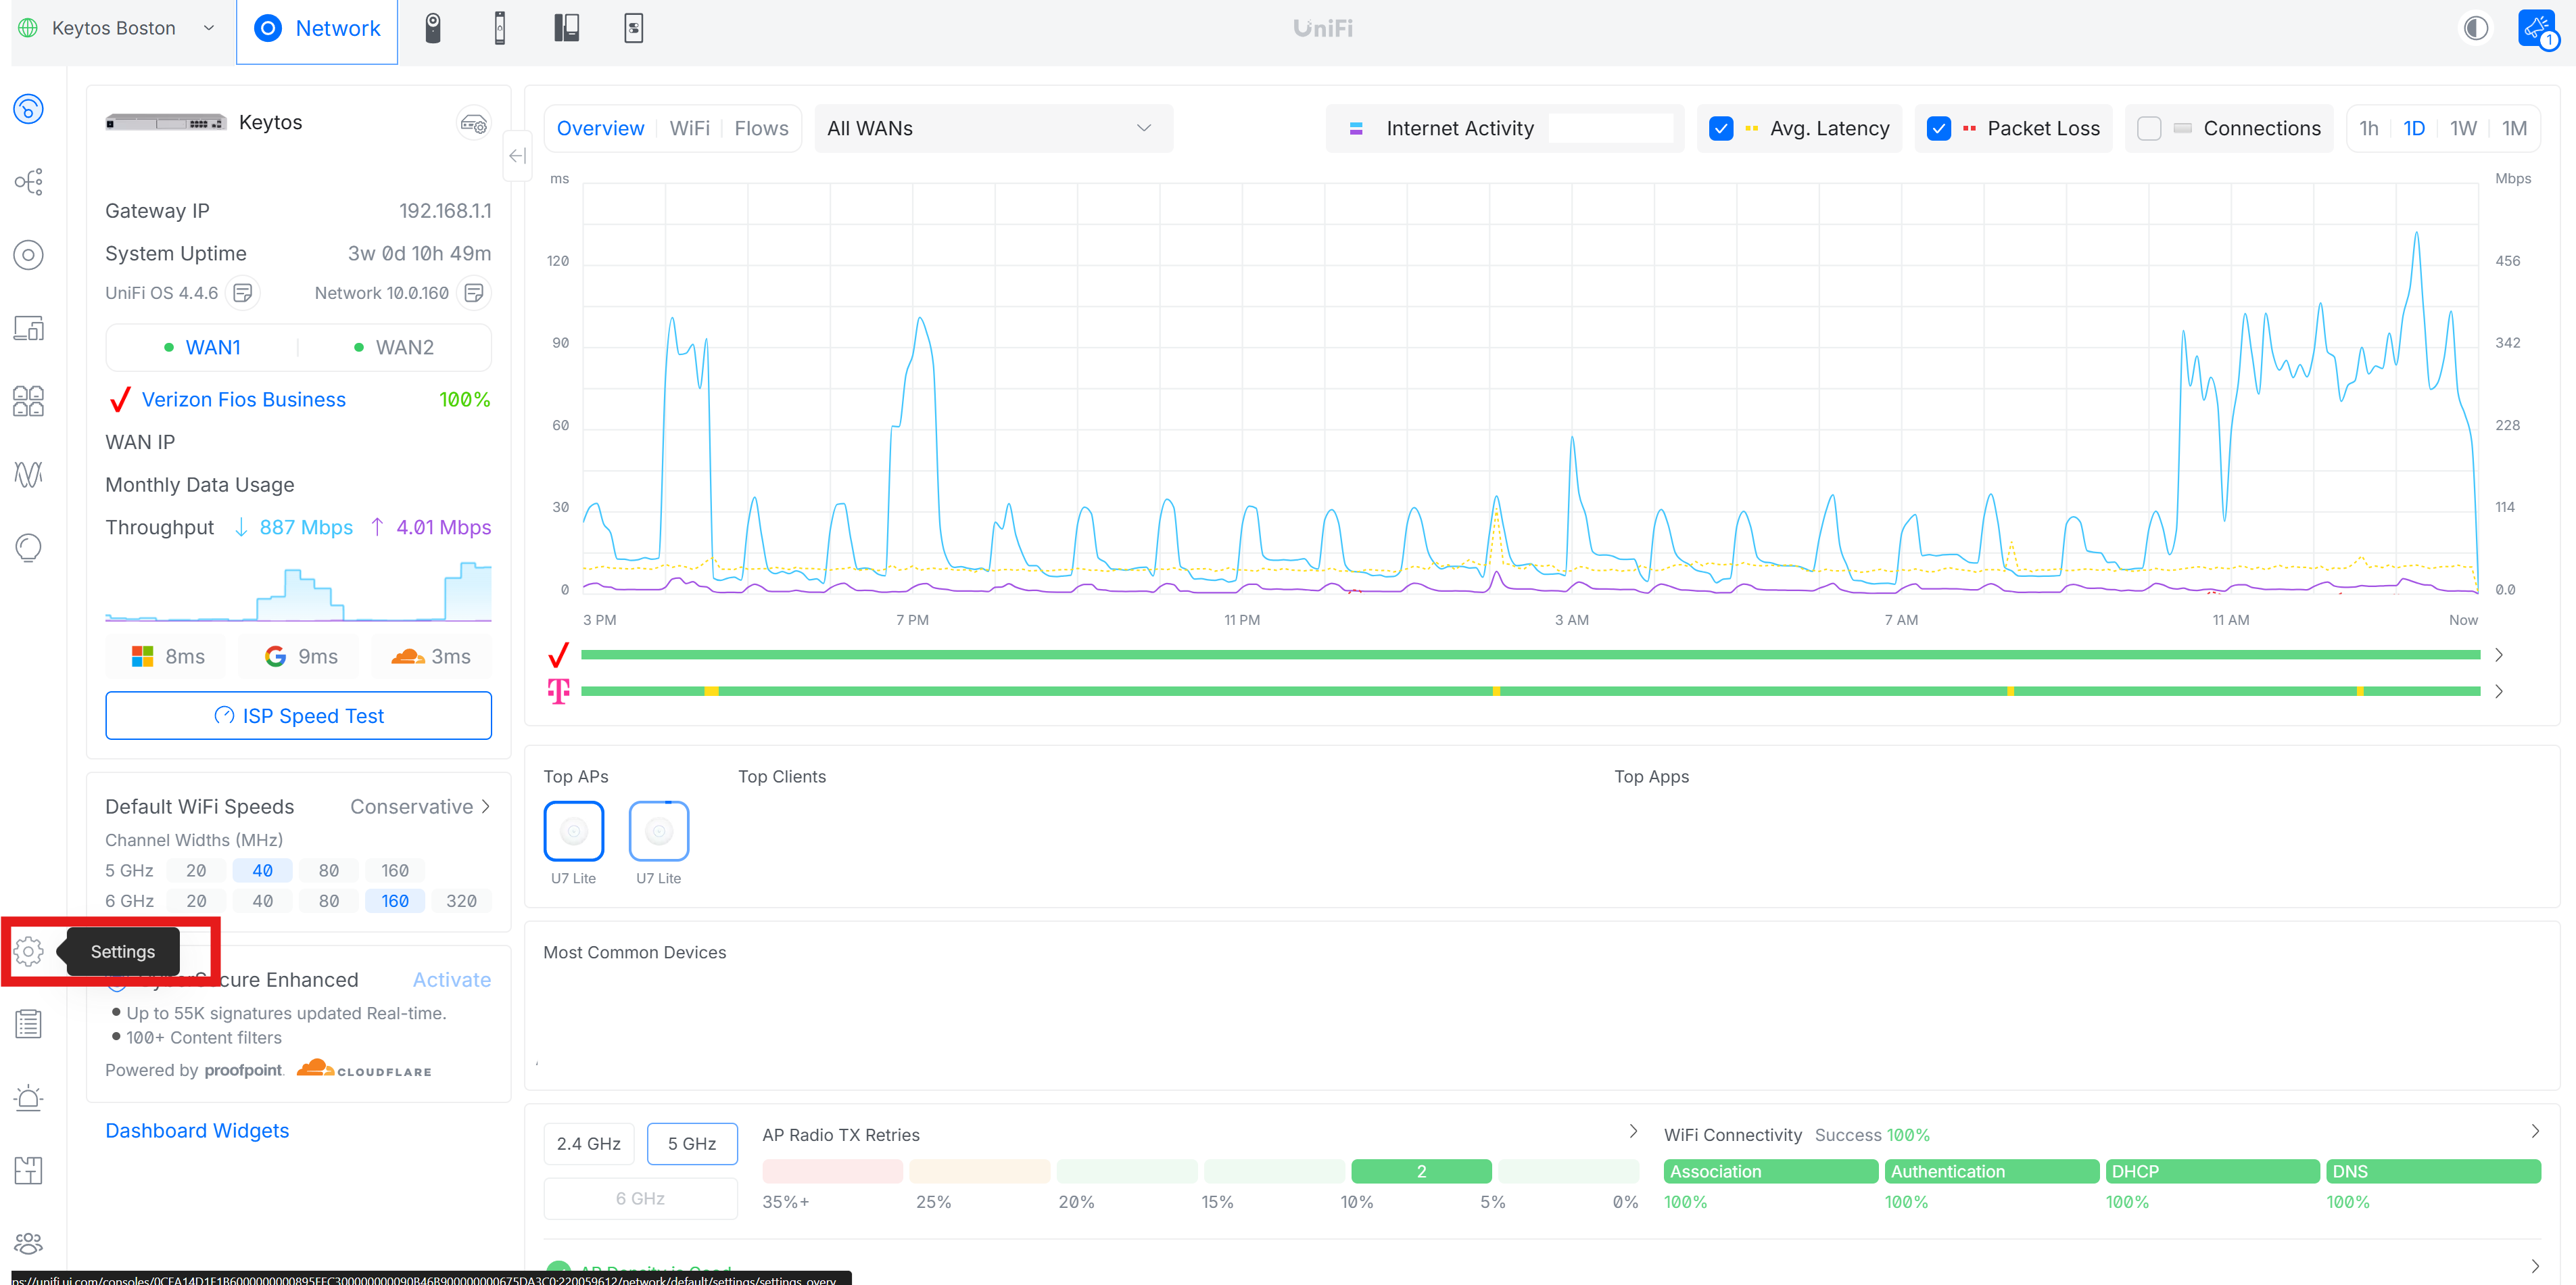Image resolution: width=2576 pixels, height=1285 pixels.
Task: Open the UniFi Protect camera app
Action: click(433, 27)
